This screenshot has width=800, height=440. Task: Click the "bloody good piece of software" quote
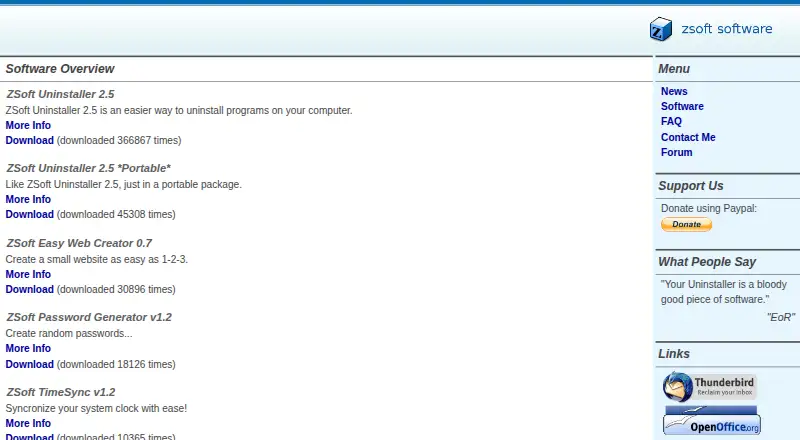point(723,292)
